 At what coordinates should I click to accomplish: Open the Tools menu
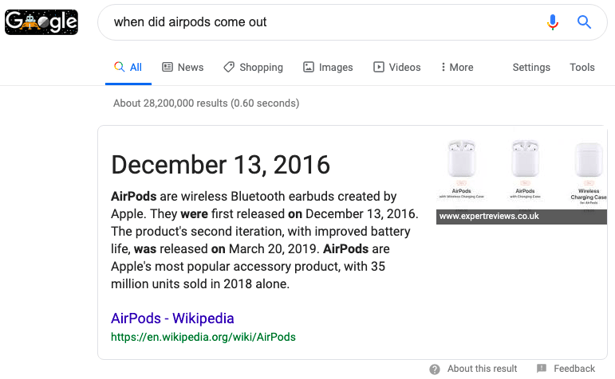coord(582,67)
